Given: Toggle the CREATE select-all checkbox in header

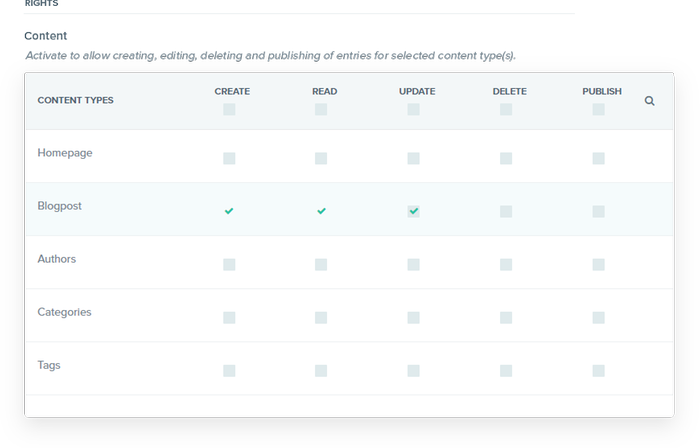Looking at the screenshot, I should click(229, 109).
